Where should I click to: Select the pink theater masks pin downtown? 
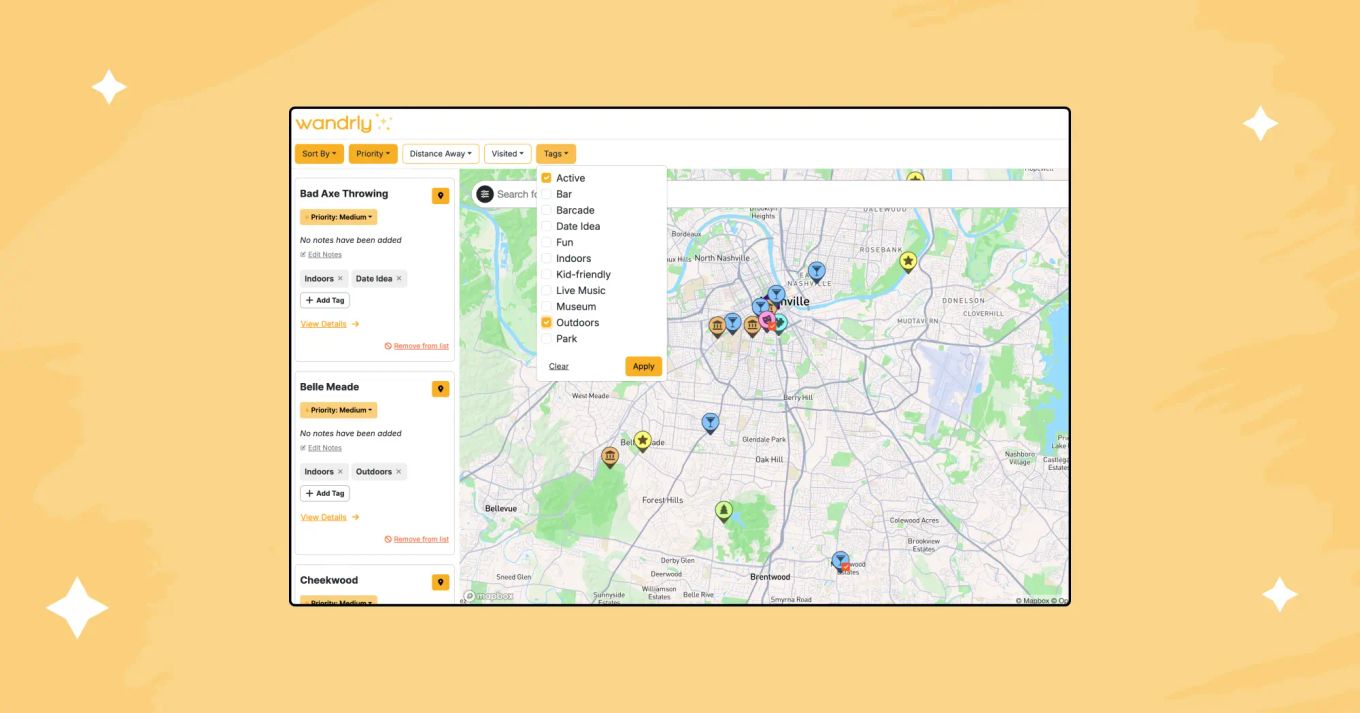point(767,320)
